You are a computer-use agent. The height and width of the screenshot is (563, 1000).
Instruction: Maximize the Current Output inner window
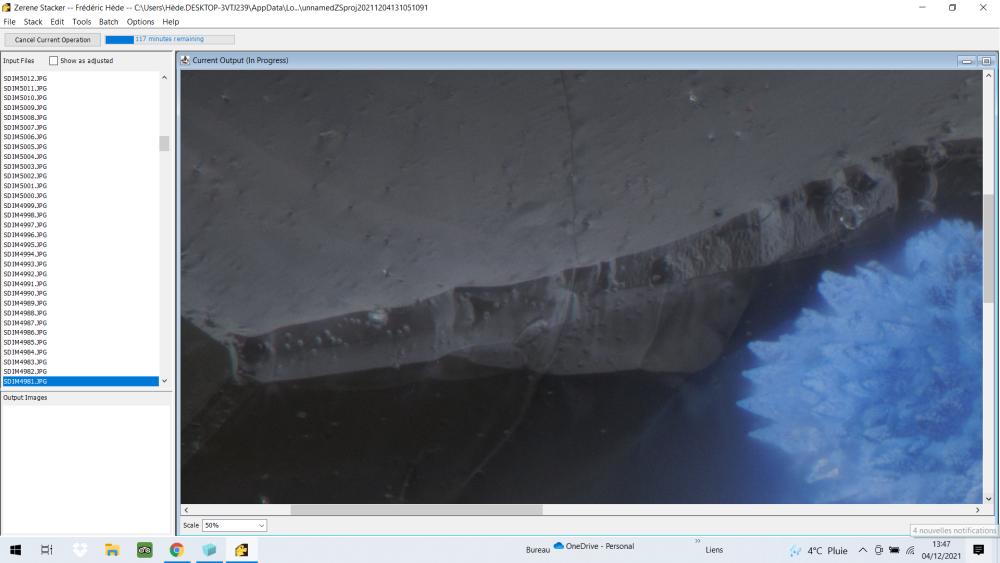tap(986, 61)
